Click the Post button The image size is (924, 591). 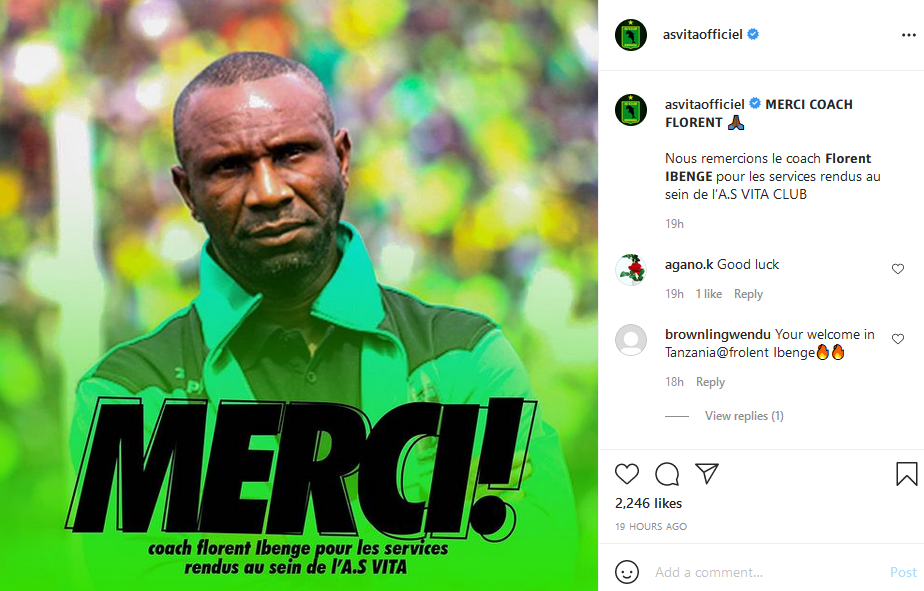pos(903,572)
